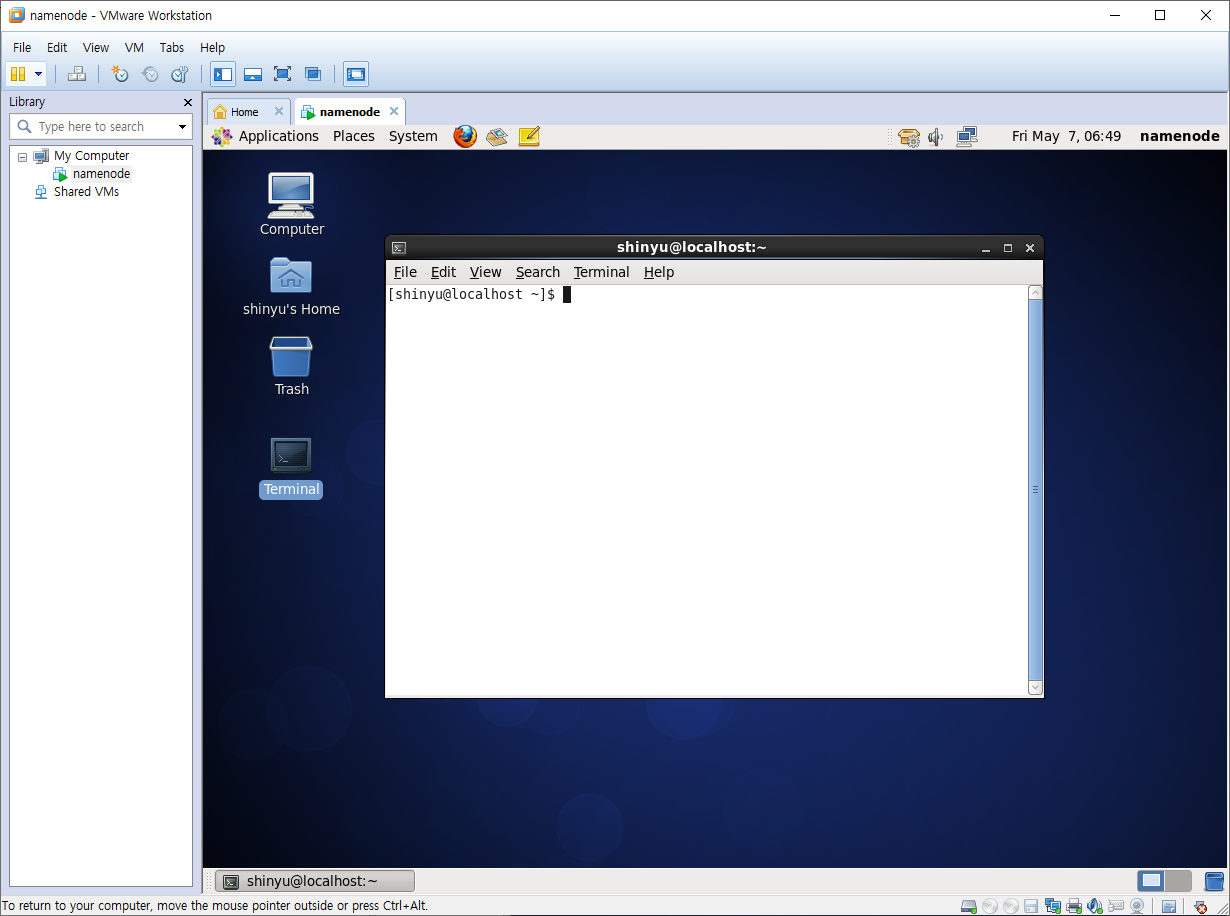1230x916 pixels.
Task: Click the volume speaker tray icon
Action: [936, 137]
